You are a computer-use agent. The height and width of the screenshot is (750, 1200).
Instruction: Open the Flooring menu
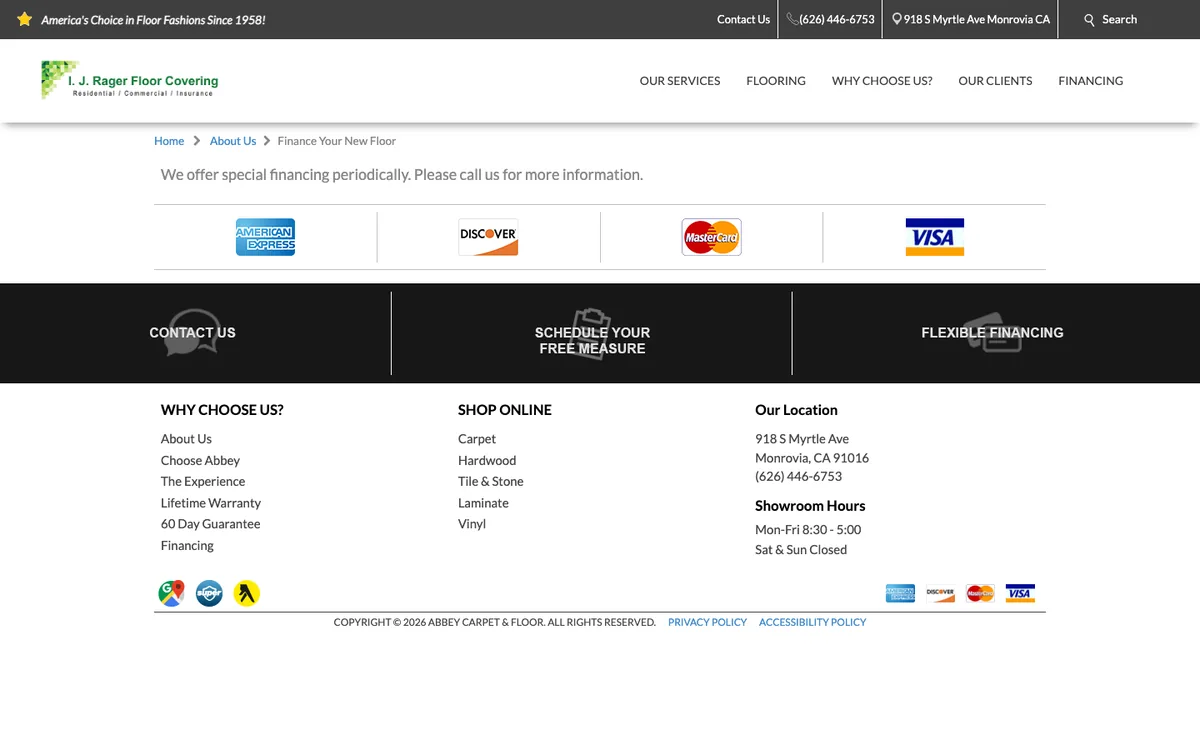tap(776, 81)
